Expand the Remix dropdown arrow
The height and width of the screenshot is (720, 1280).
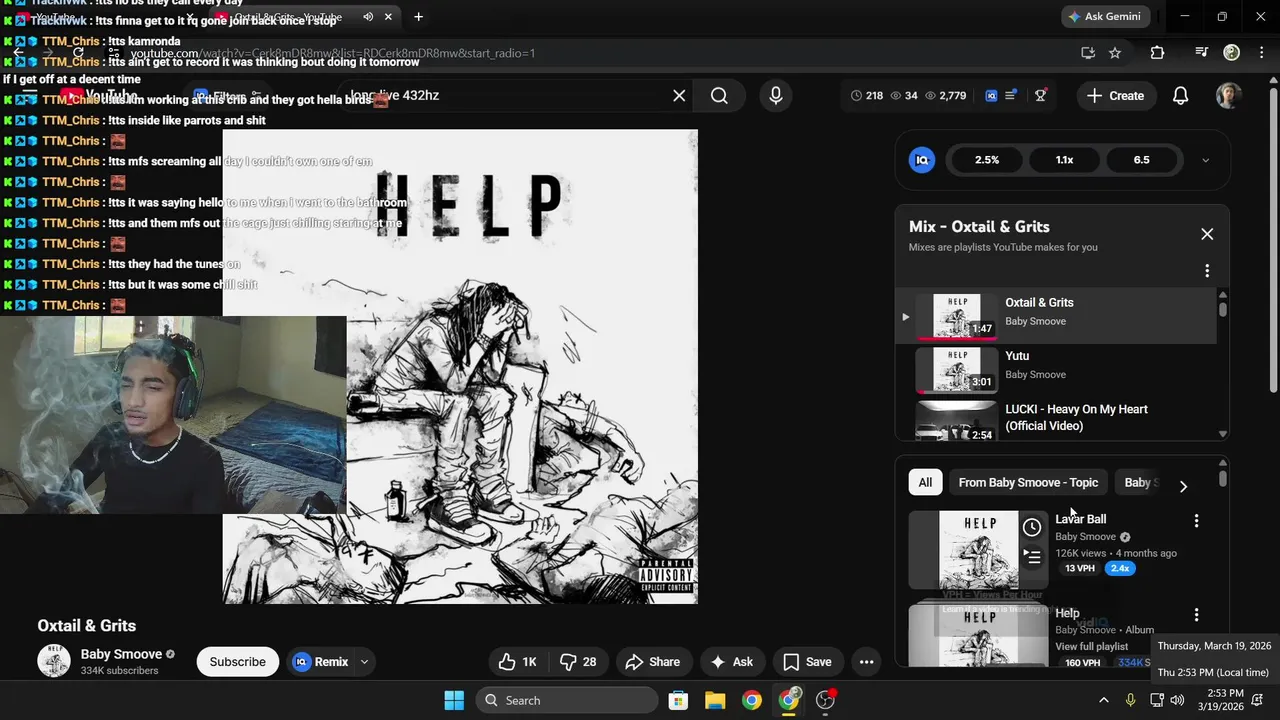coord(364,662)
